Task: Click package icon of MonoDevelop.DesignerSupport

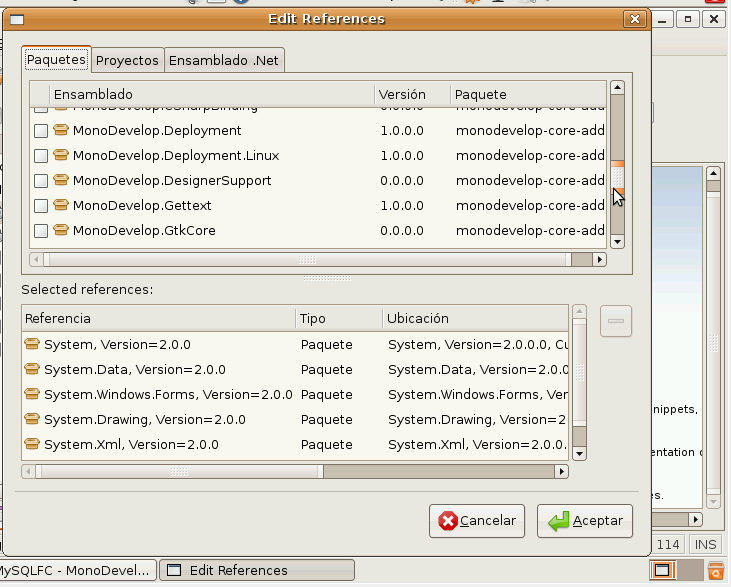Action: pyautogui.click(x=61, y=180)
